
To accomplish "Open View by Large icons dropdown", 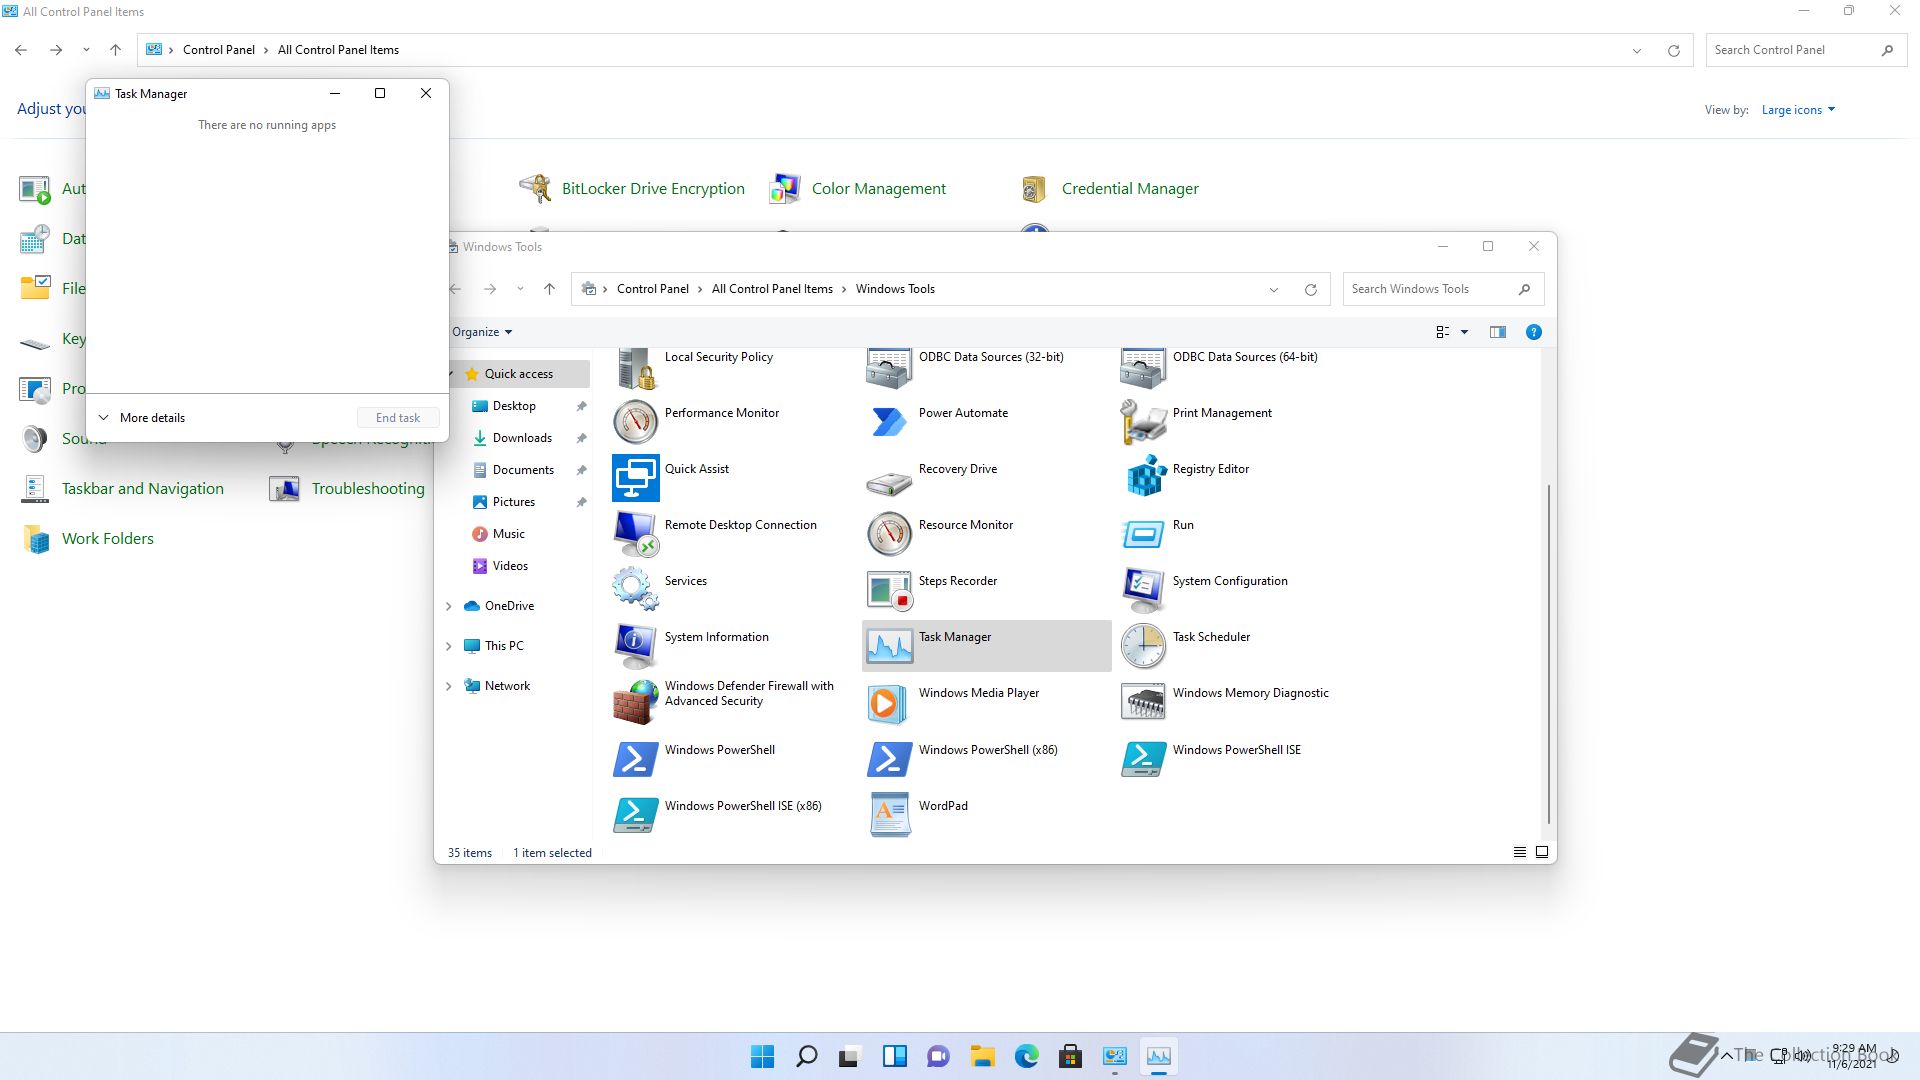I will (x=1798, y=110).
